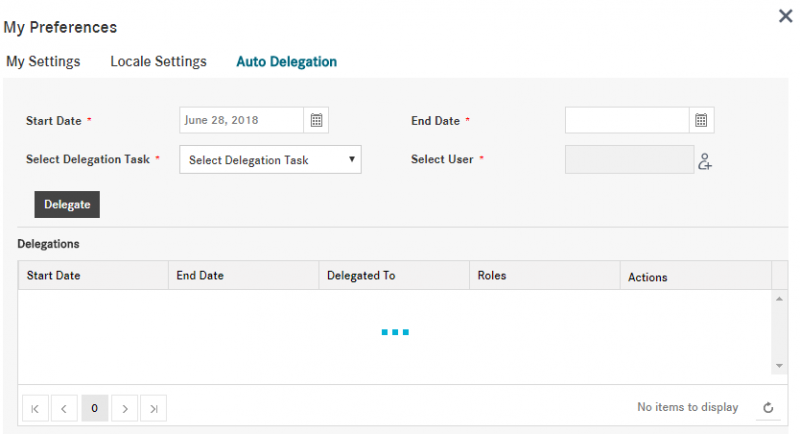Open the Start Date calendar picker
This screenshot has height=434, width=800.
pos(316,120)
